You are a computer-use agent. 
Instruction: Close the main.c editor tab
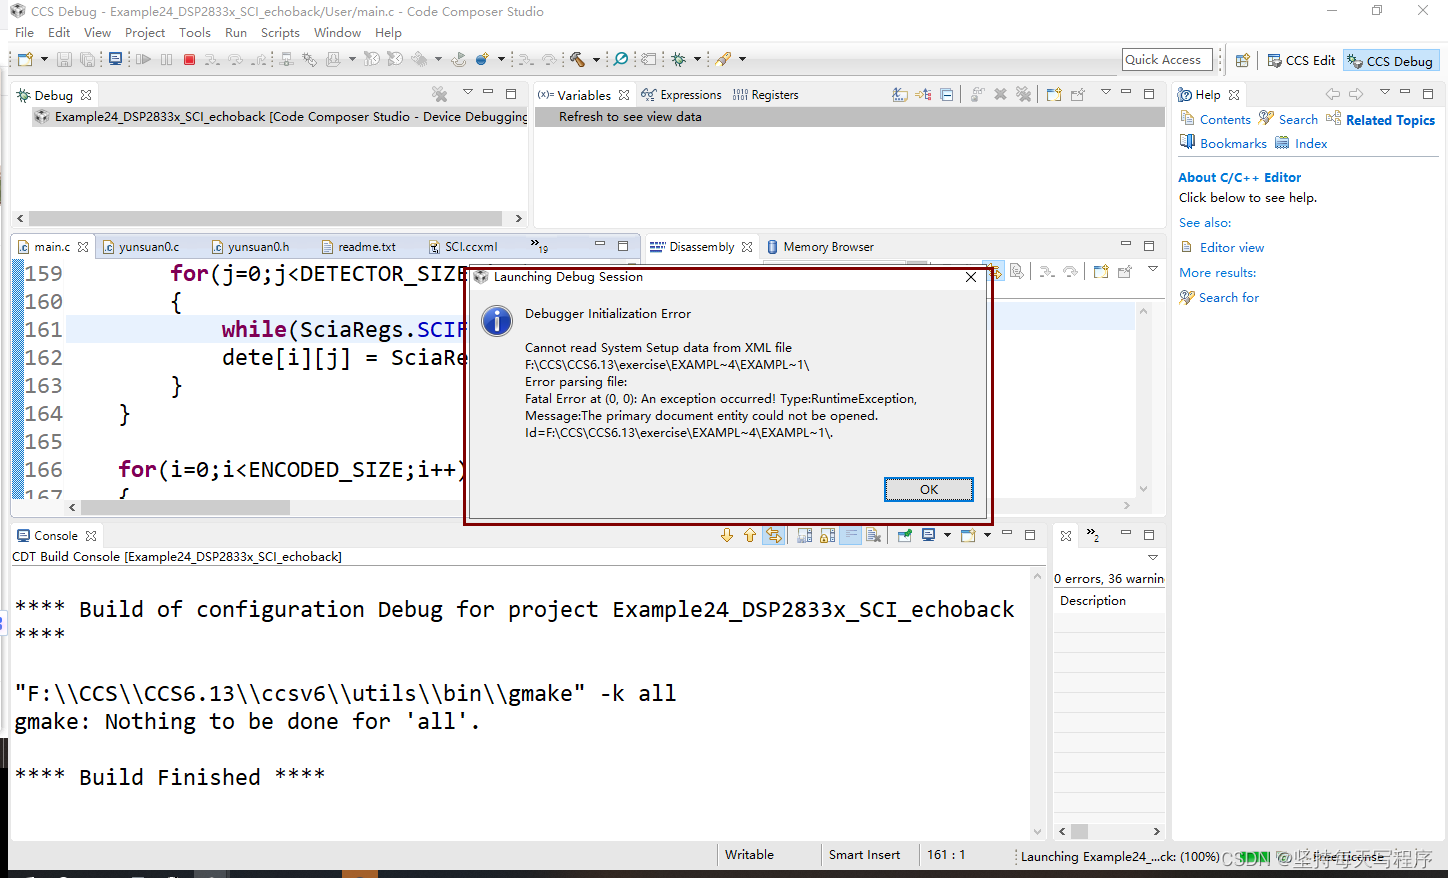click(x=83, y=247)
